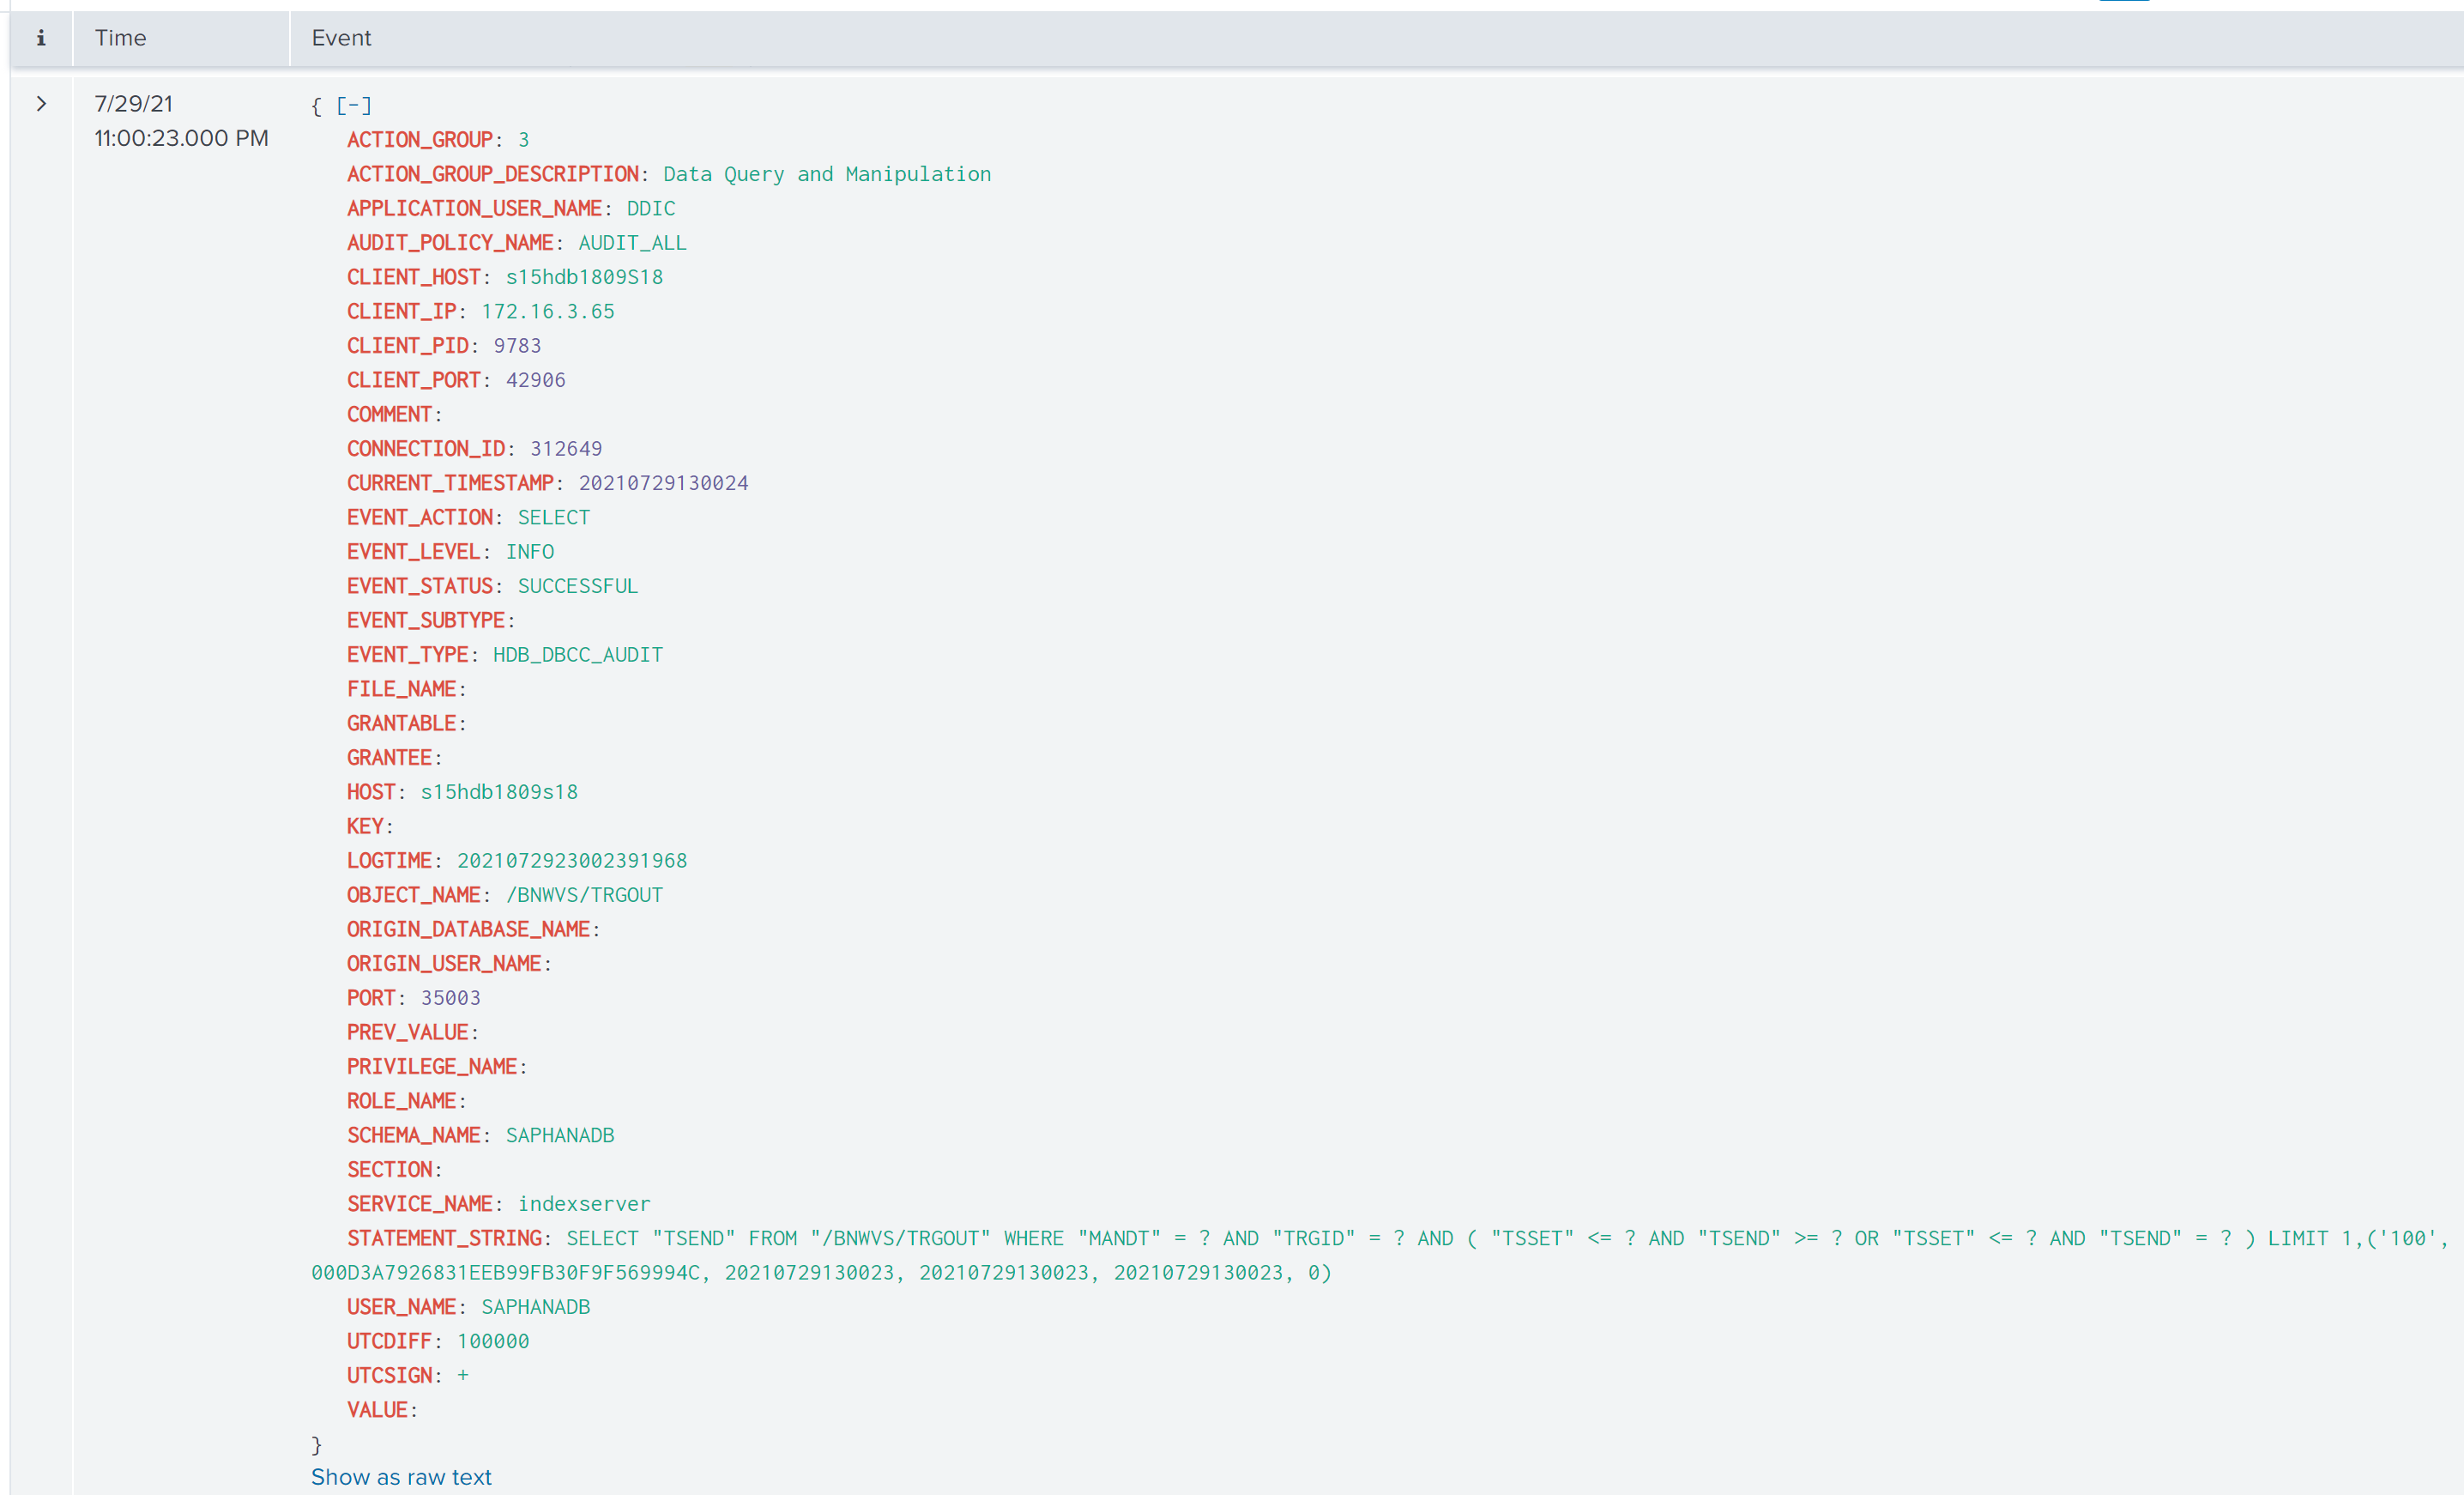
Task: Click the Event column header
Action: pyautogui.click(x=341, y=38)
